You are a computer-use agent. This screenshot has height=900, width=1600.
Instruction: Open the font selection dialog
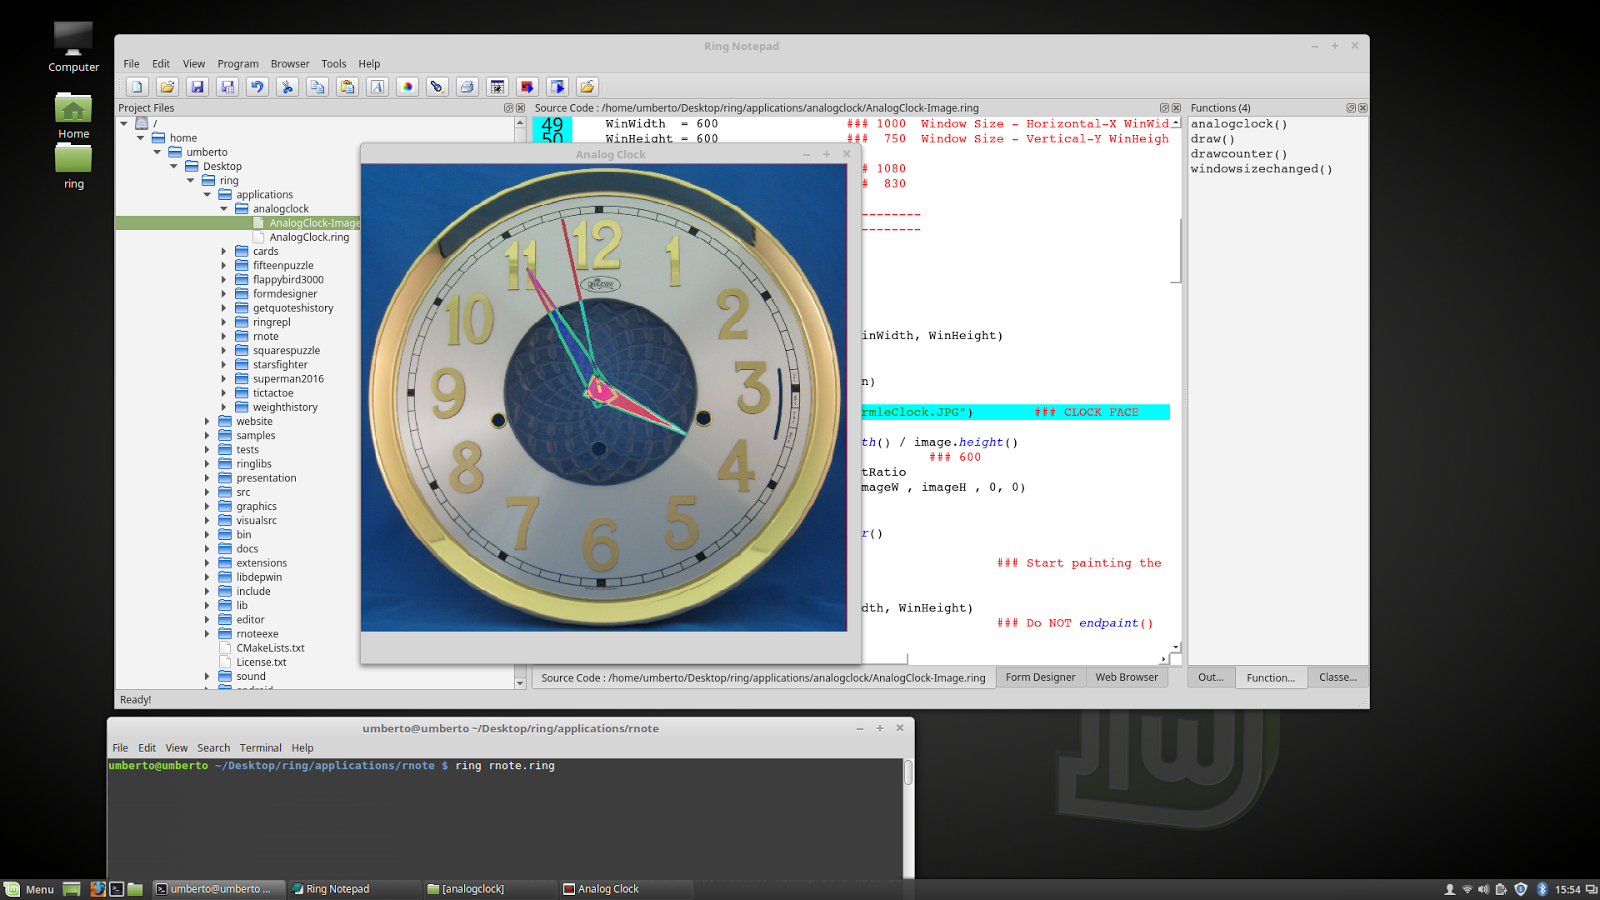[377, 86]
